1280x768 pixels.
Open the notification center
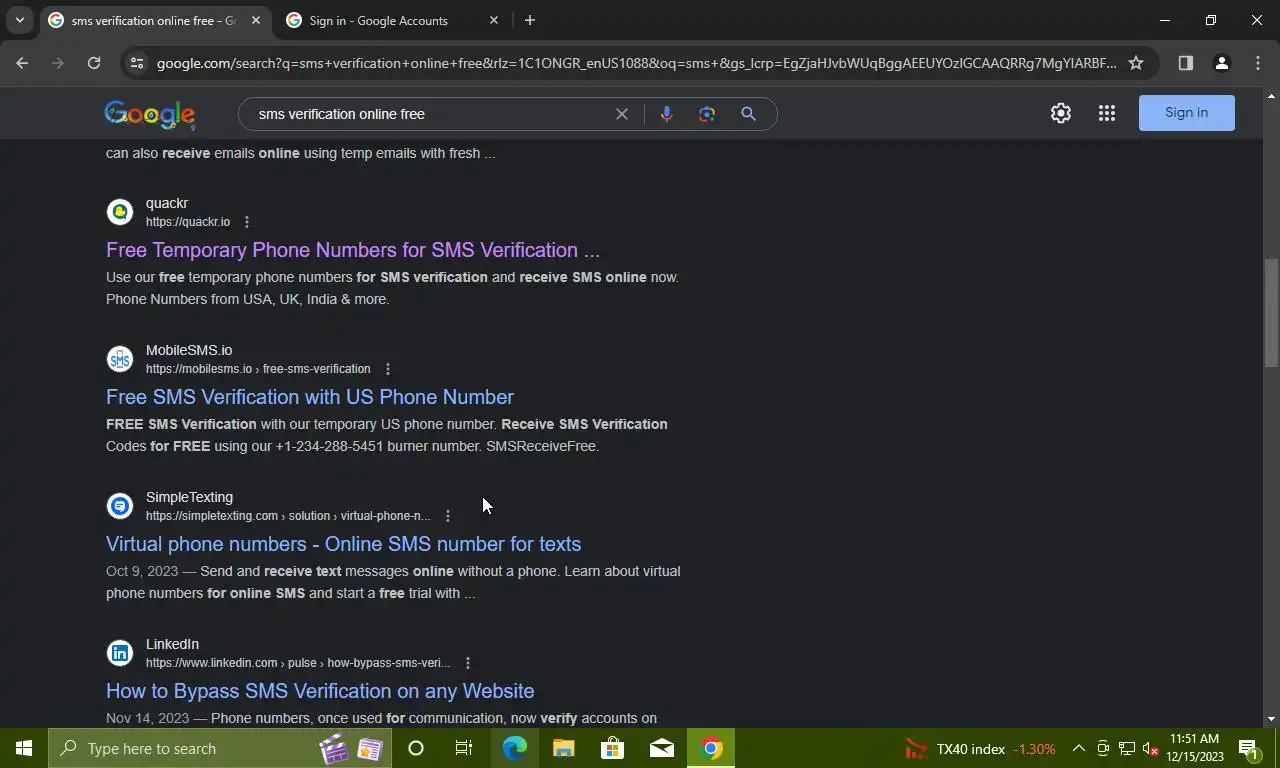click(x=1248, y=748)
